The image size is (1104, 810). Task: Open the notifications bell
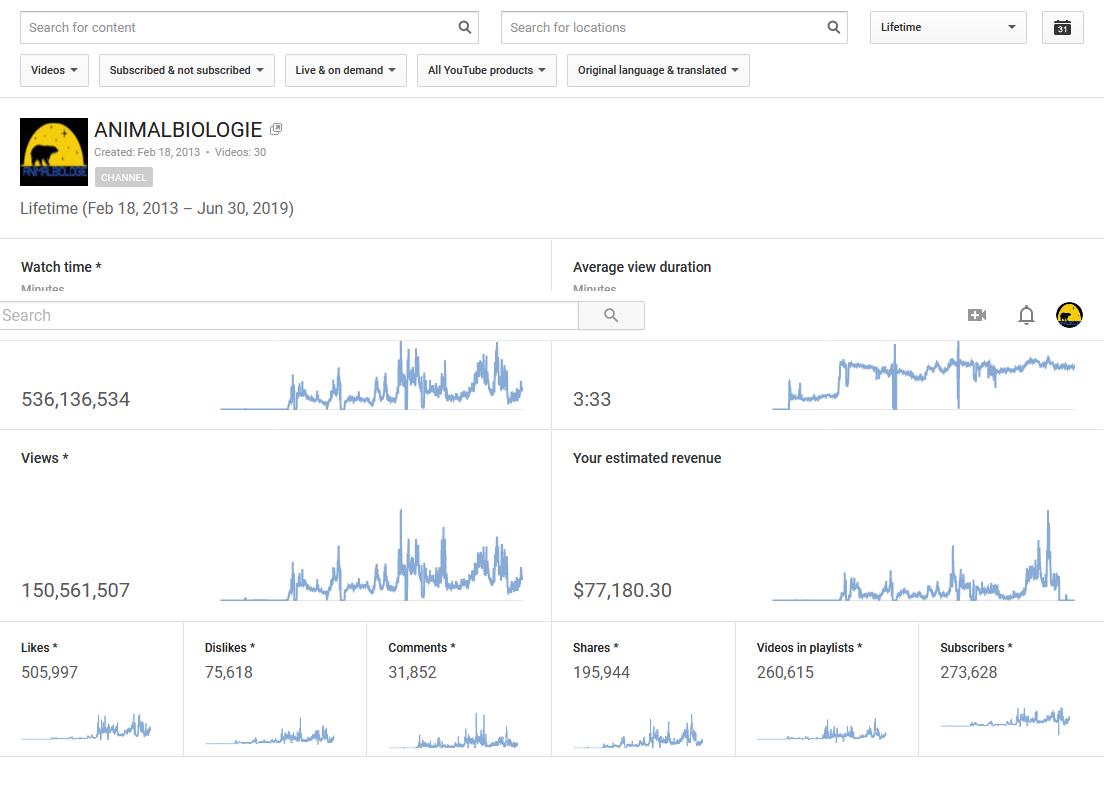[1027, 315]
